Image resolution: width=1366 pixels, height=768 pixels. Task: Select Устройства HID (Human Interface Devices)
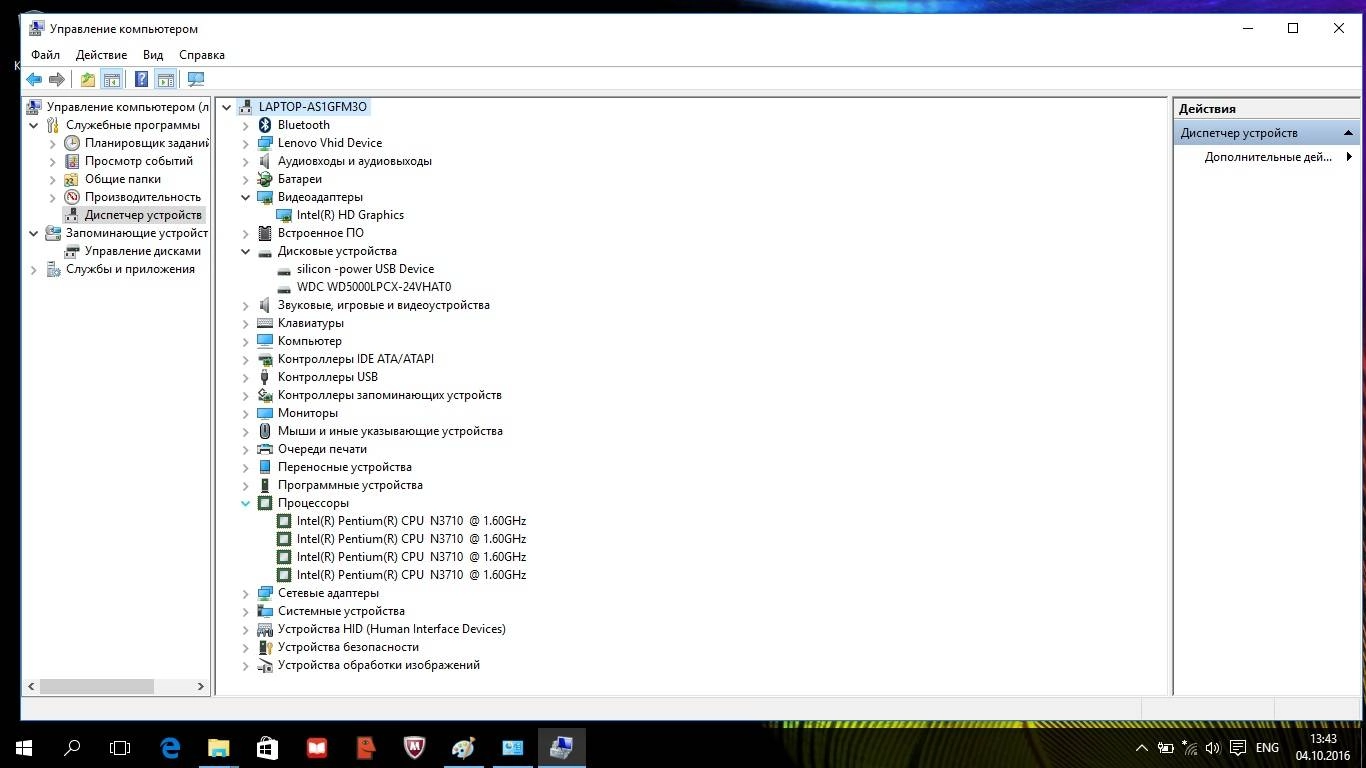point(392,629)
